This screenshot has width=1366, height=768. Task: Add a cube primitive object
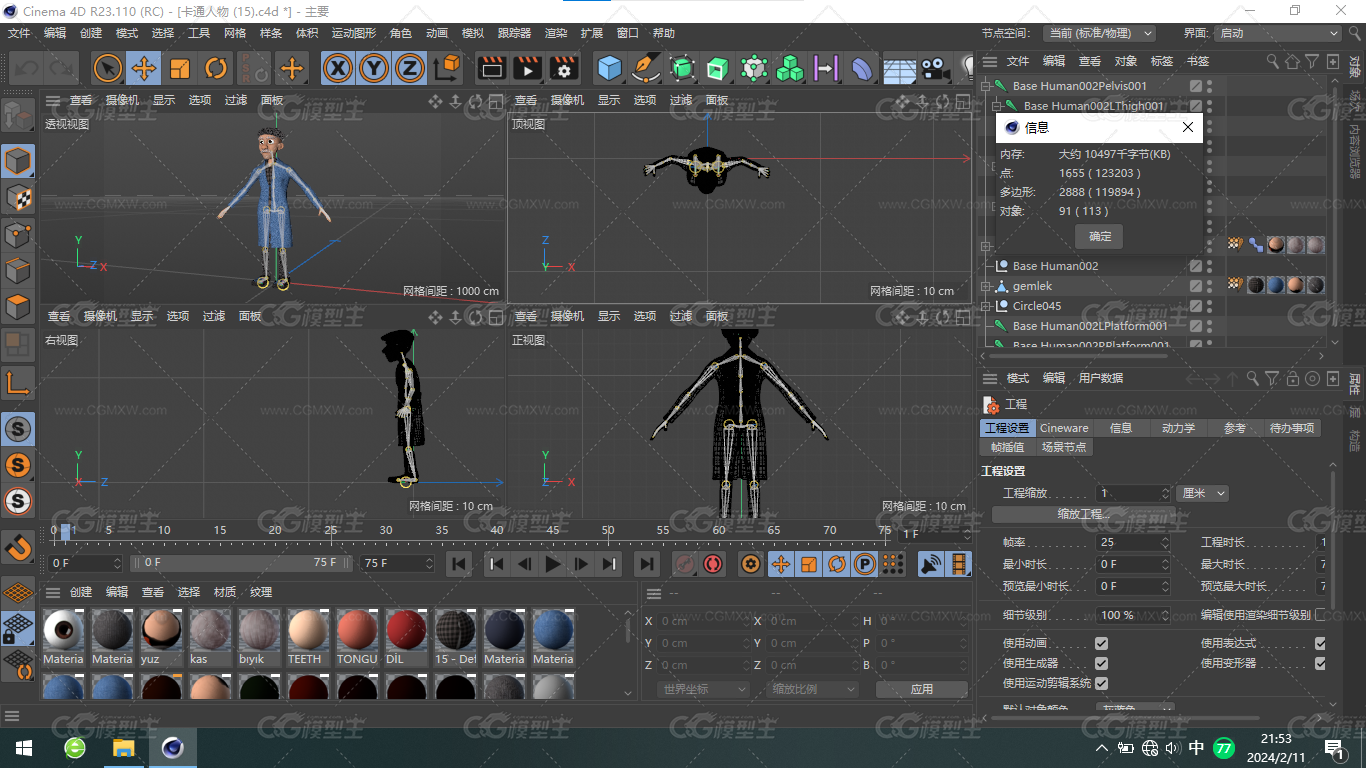(x=609, y=68)
